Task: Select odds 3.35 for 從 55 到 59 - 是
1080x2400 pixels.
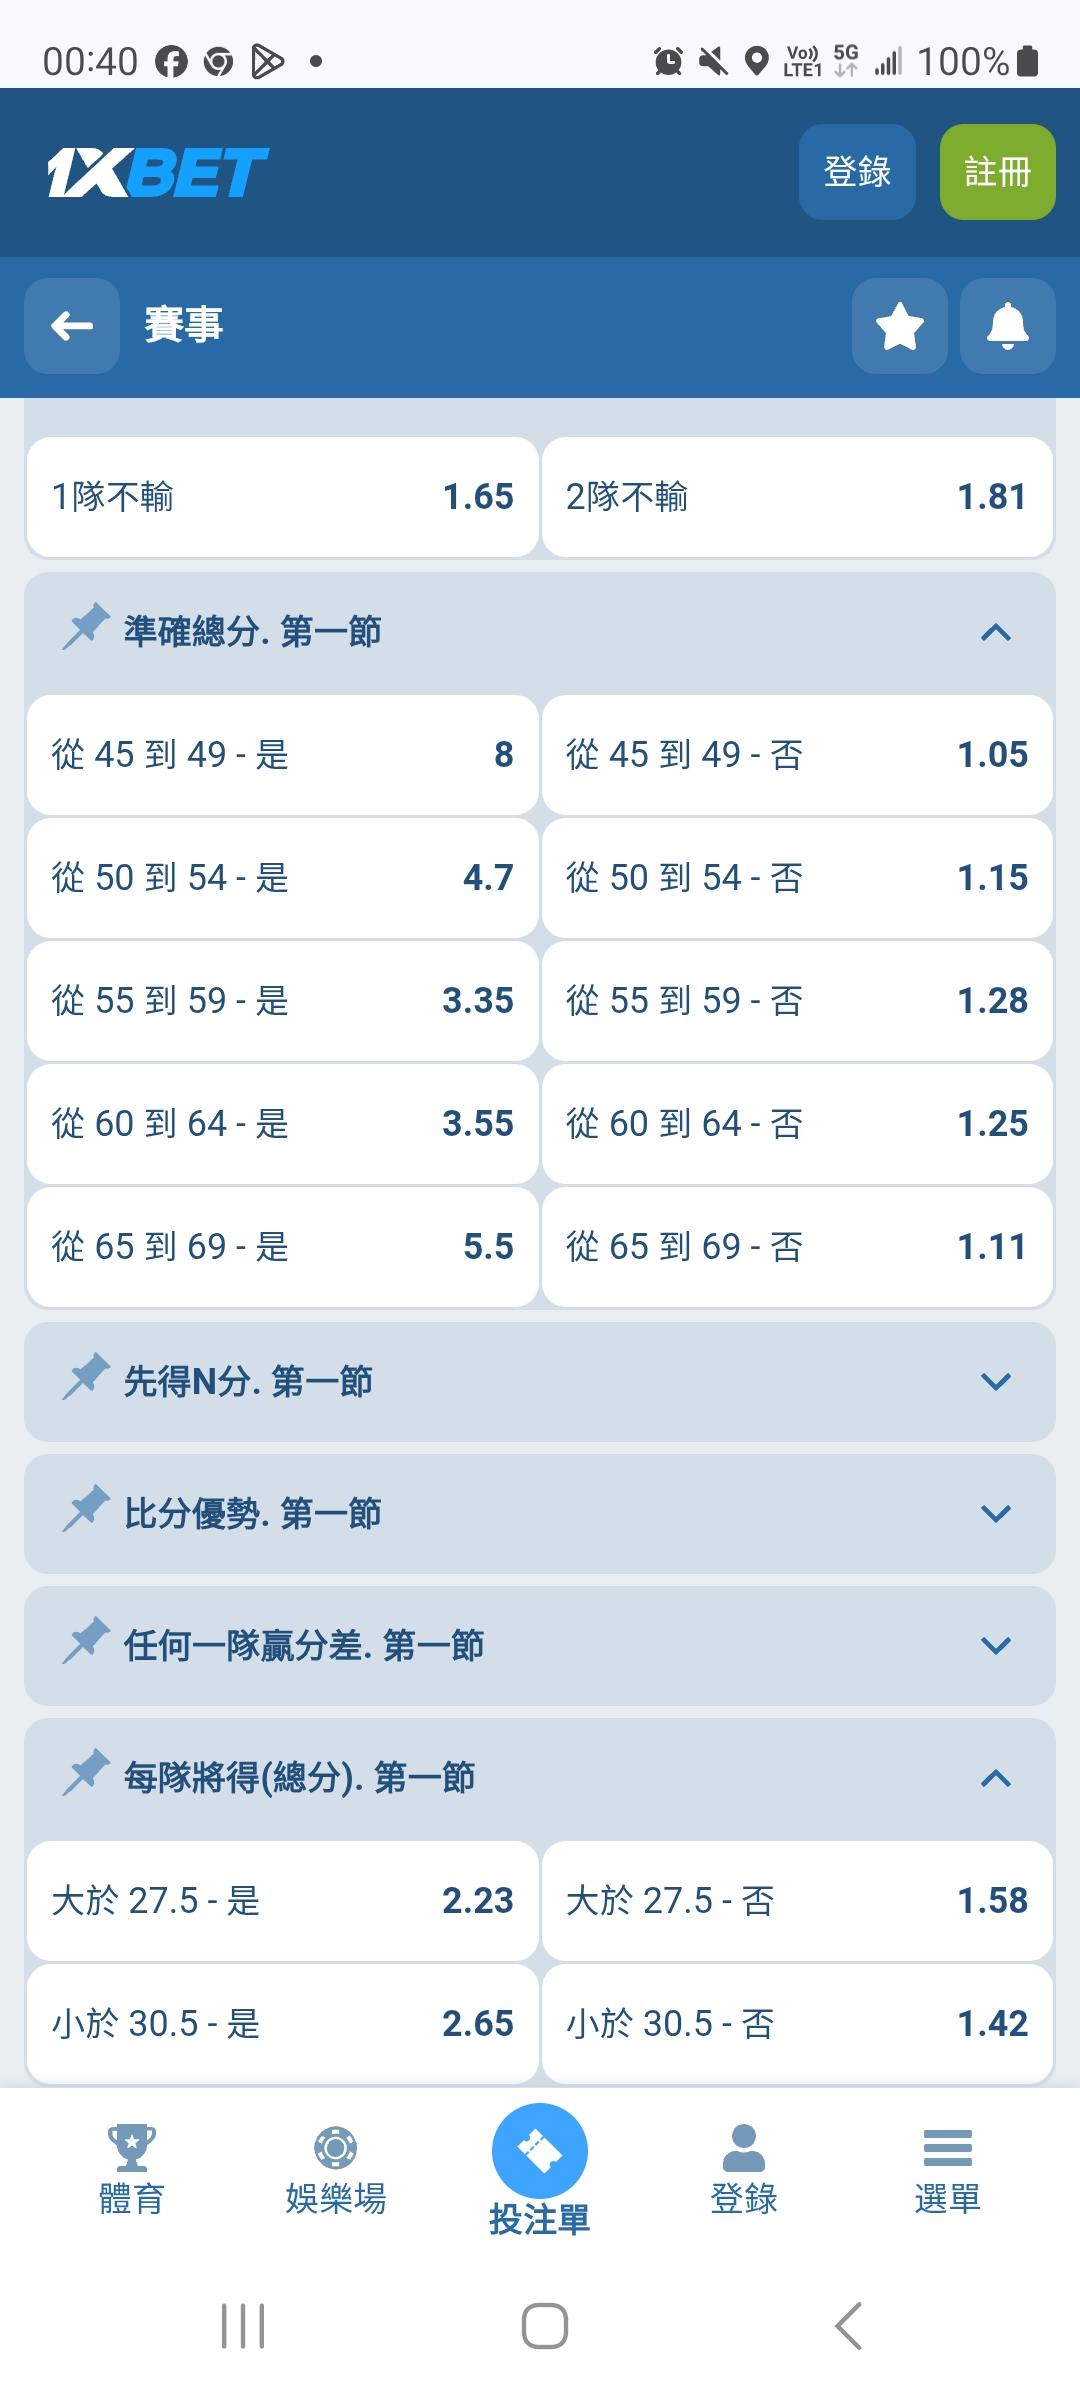Action: pos(282,1001)
